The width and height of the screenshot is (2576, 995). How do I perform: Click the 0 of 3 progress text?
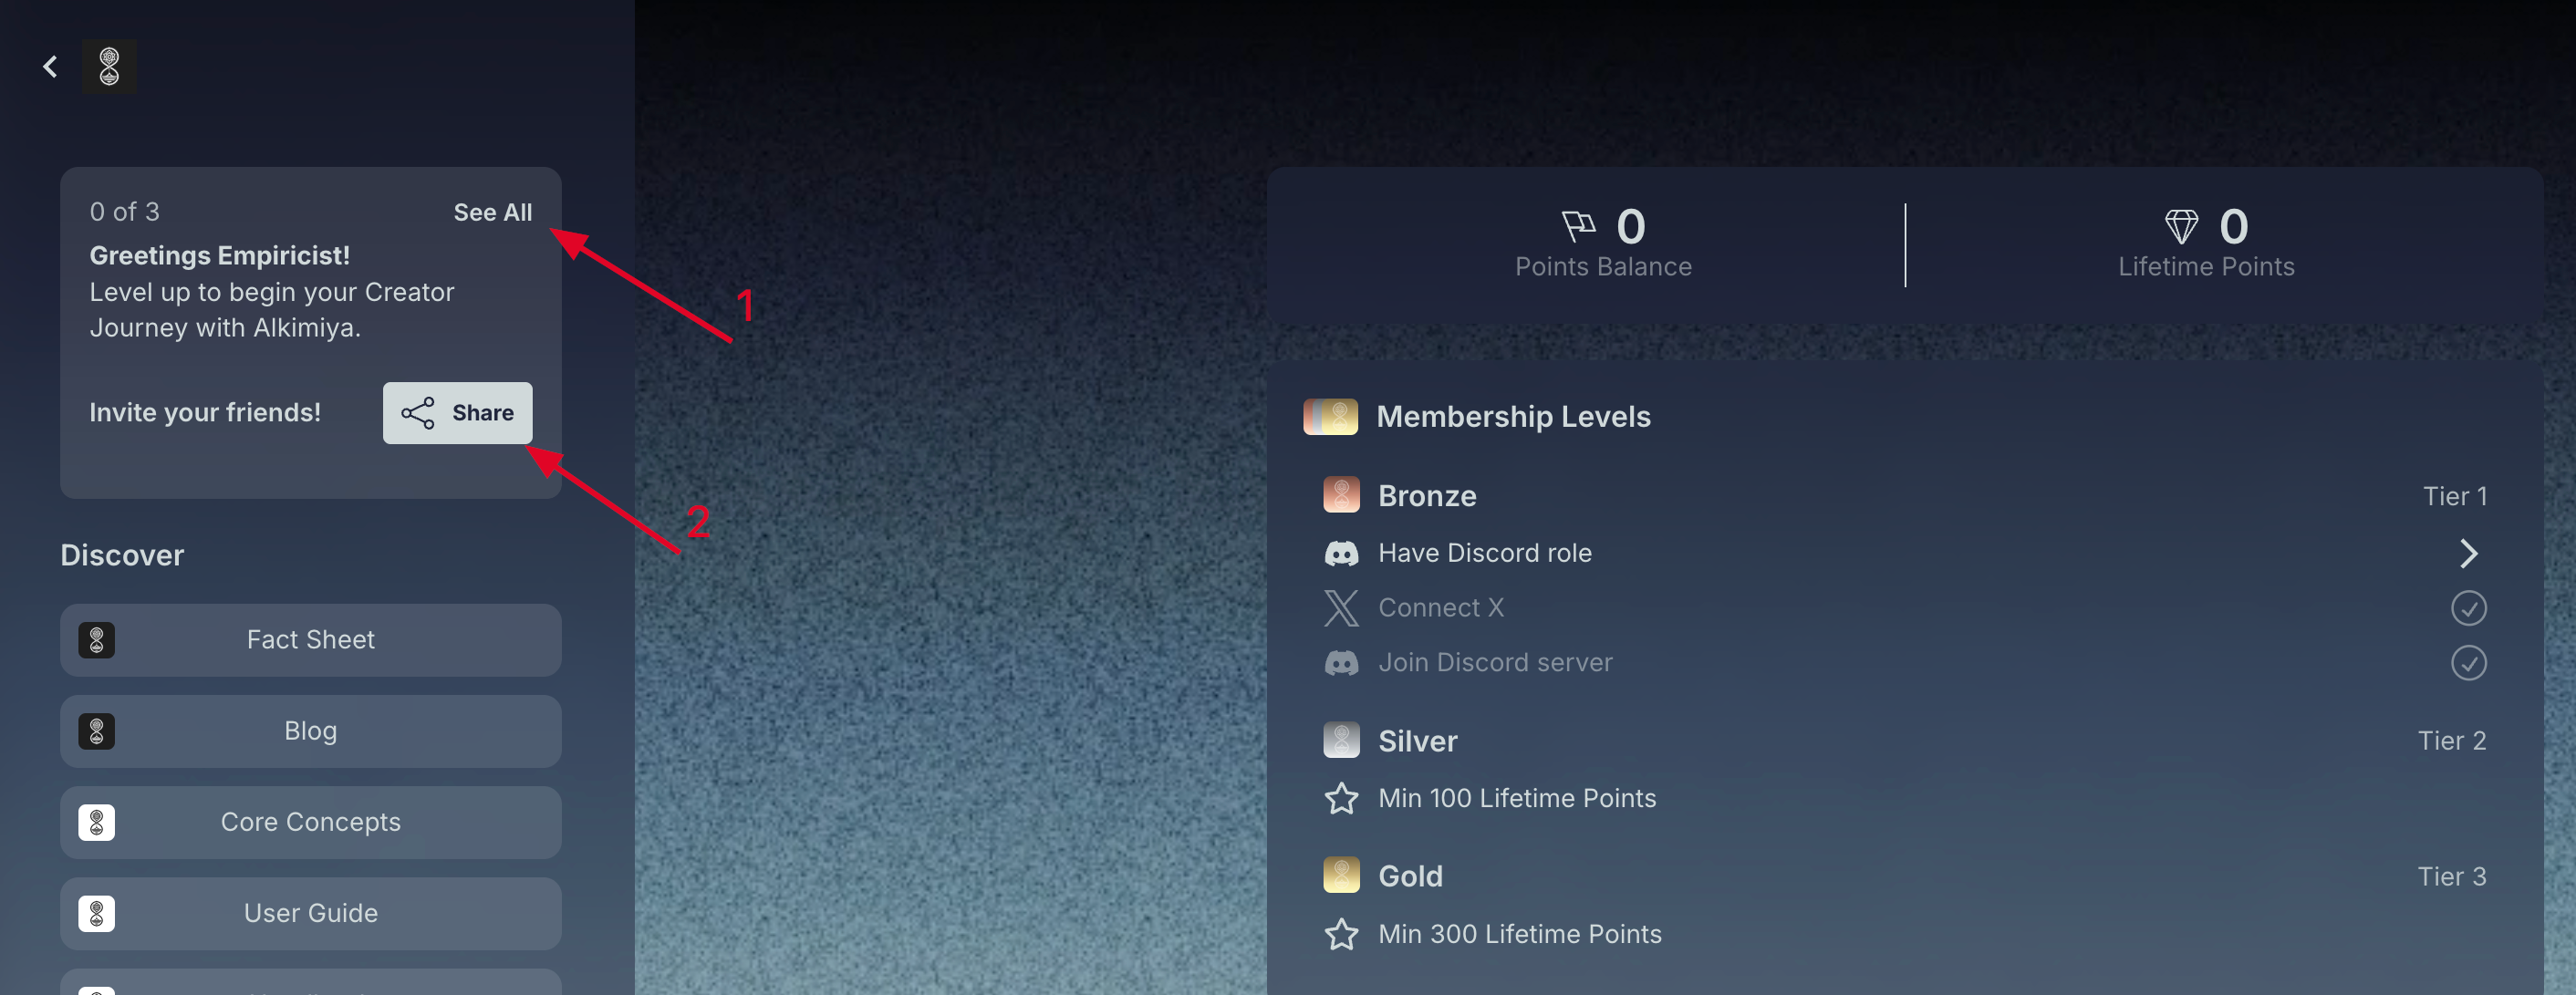click(x=125, y=212)
